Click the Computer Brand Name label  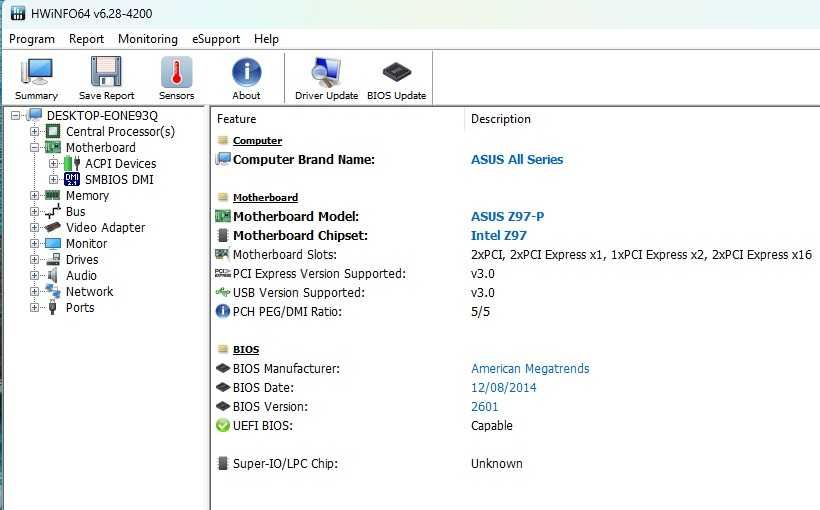(x=304, y=159)
